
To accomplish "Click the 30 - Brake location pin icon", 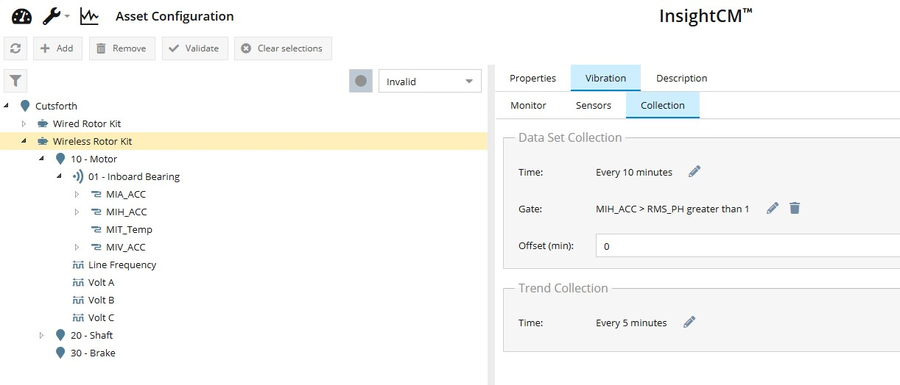I will pos(60,353).
